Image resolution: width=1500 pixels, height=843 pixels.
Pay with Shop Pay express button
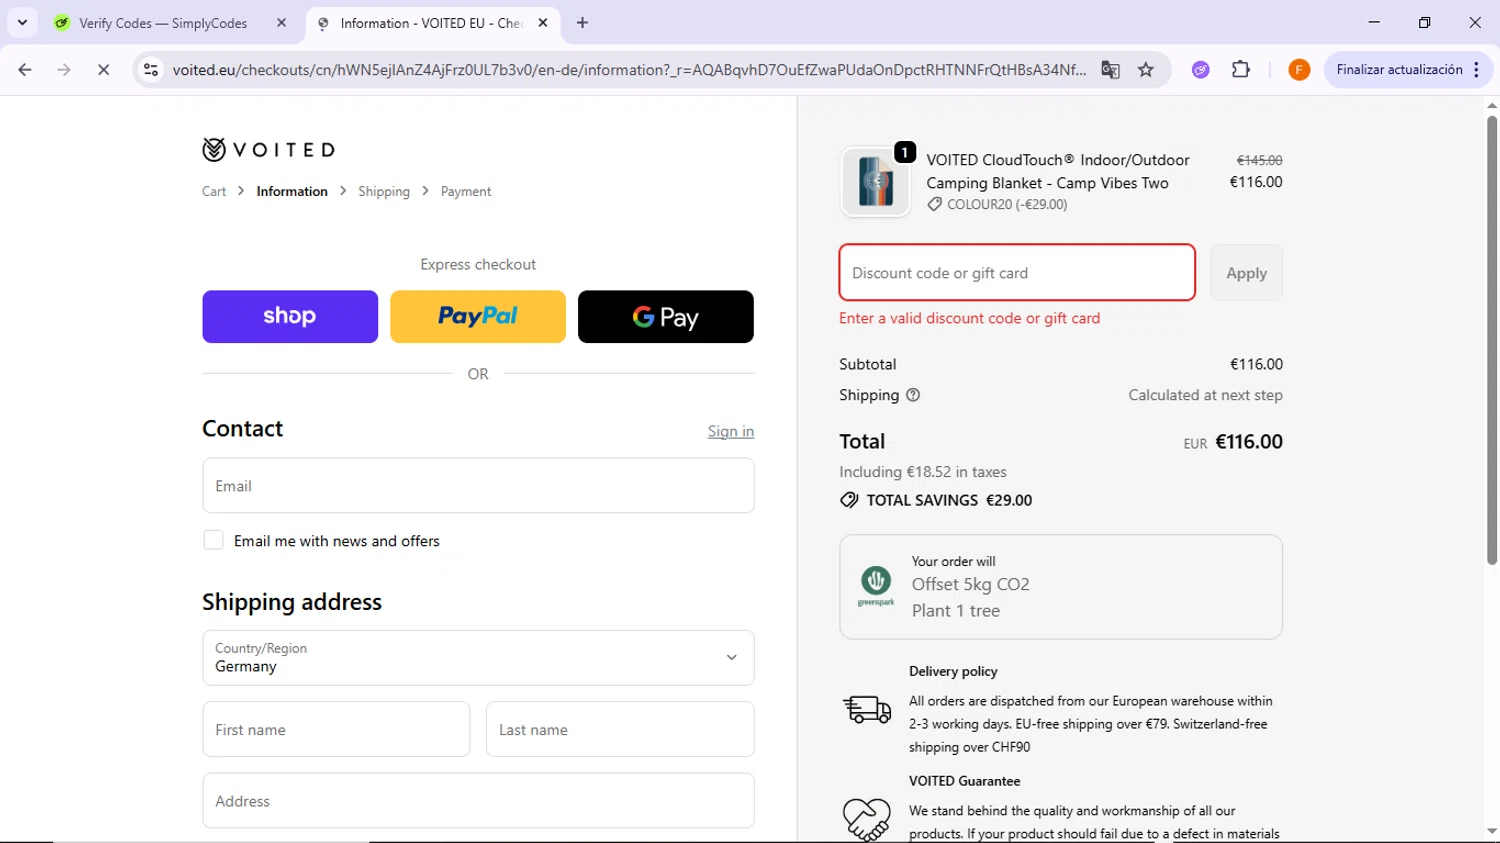[290, 317]
